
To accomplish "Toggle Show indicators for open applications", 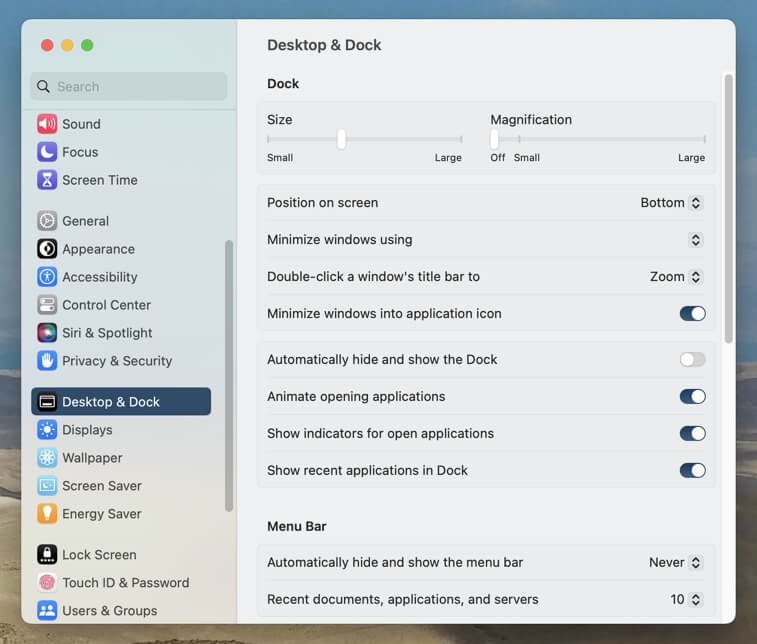I will point(692,434).
